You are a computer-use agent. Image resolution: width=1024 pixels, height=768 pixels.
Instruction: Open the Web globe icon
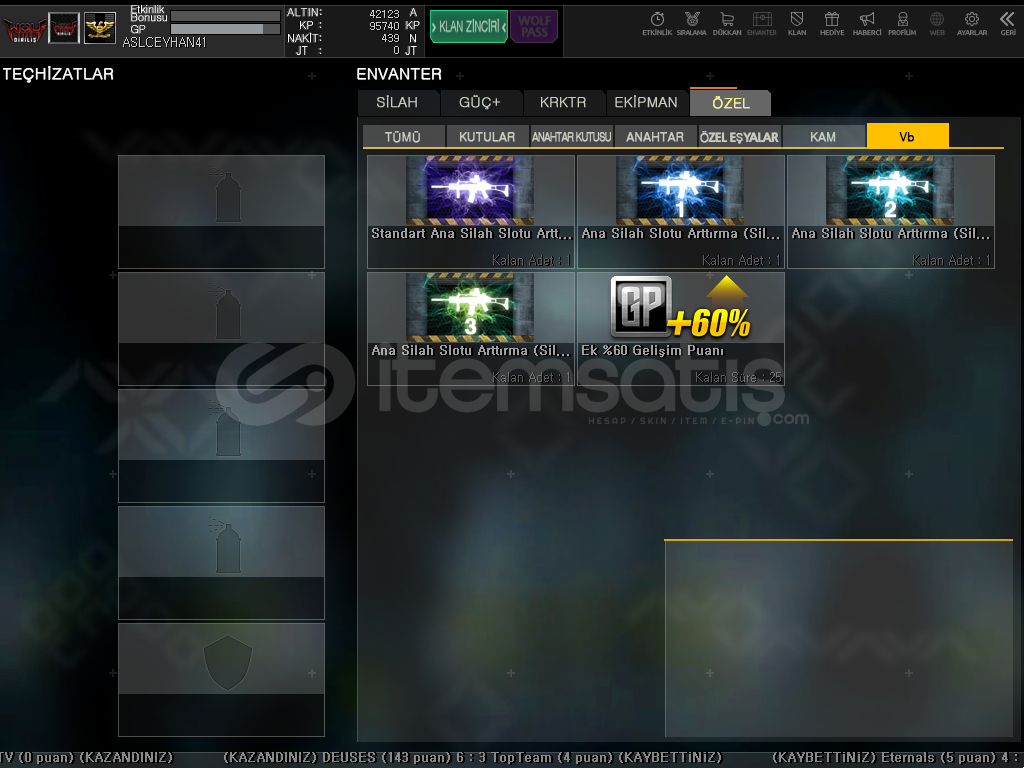click(x=937, y=24)
